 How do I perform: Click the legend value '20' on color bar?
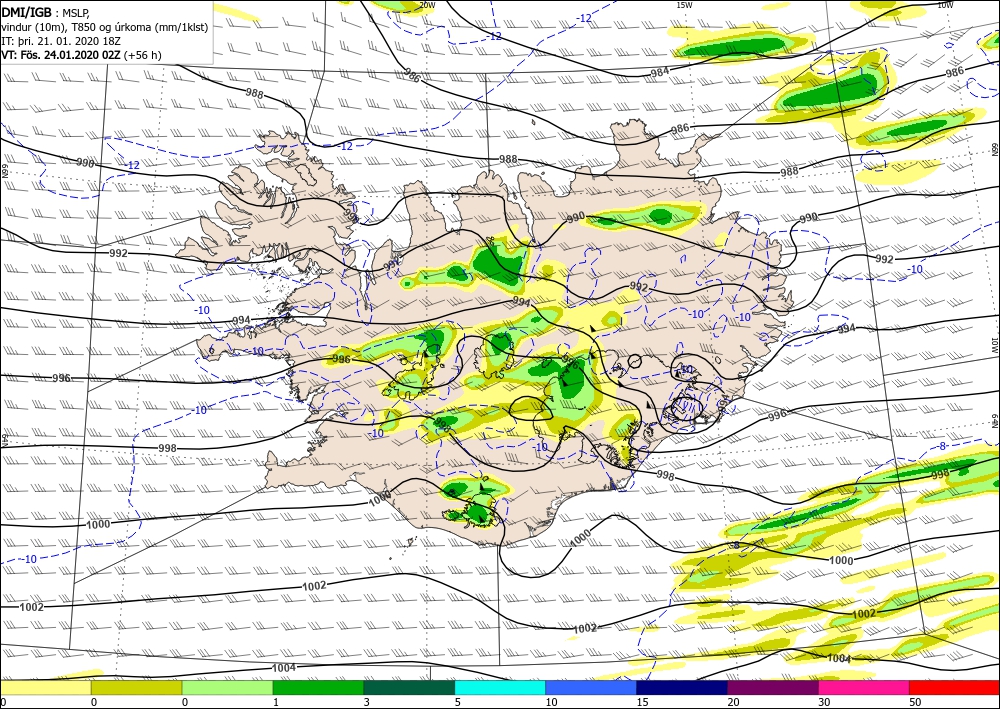coord(733,702)
